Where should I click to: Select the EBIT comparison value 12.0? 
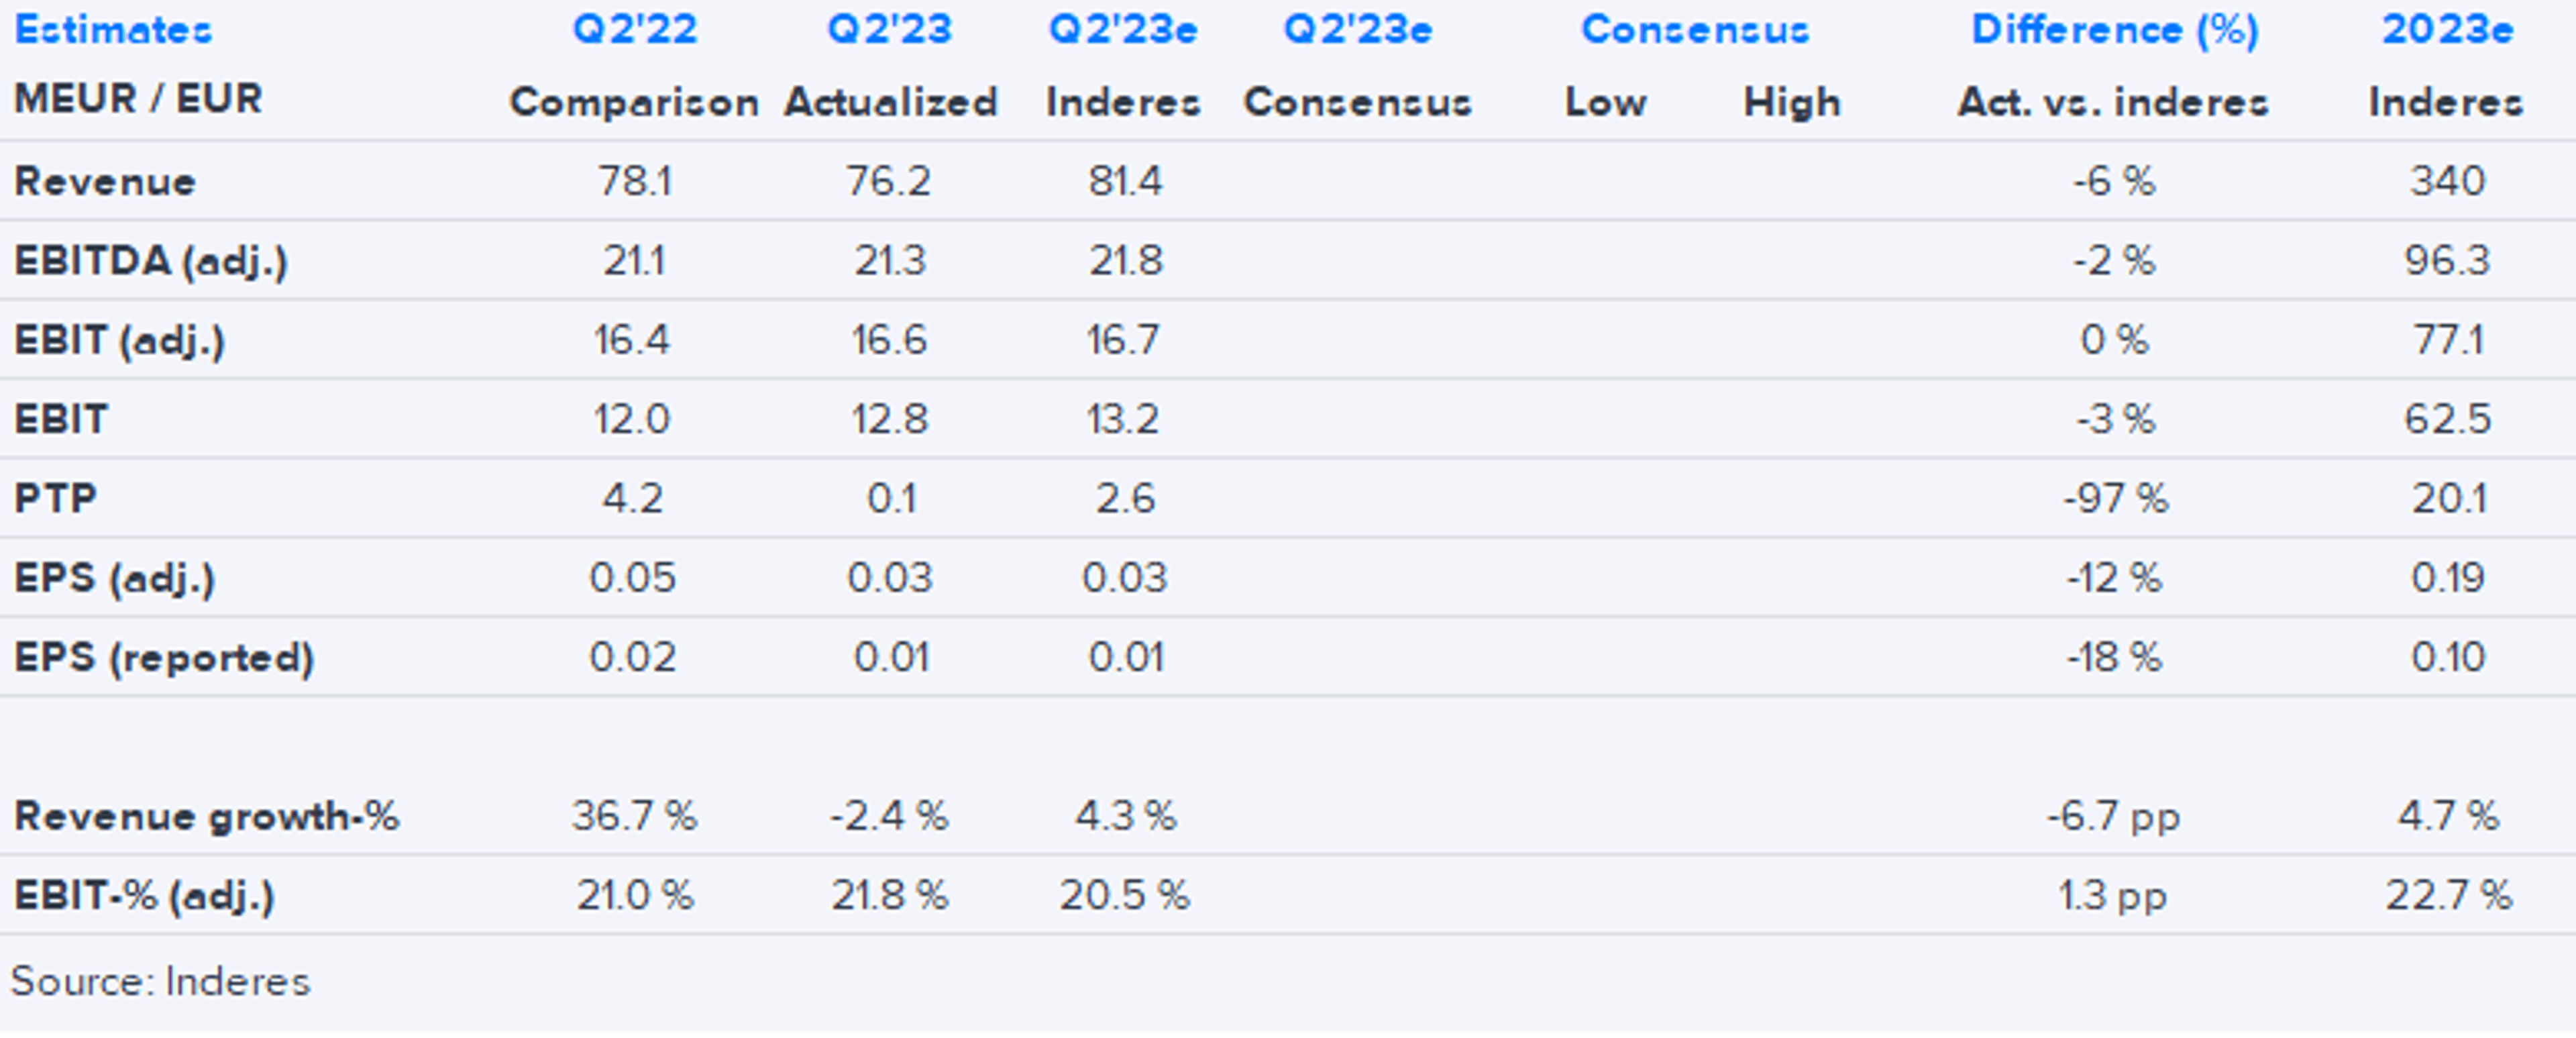[x=632, y=419]
